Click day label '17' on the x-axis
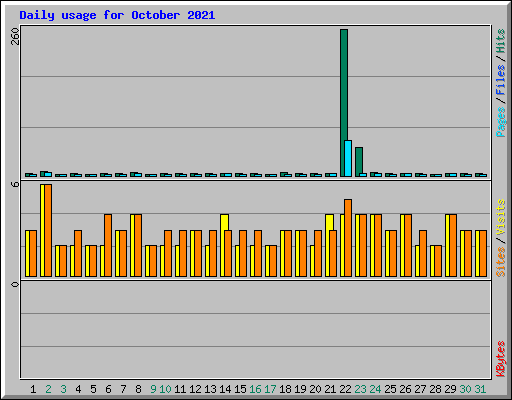Viewport: 512px width, 400px height. point(270,389)
